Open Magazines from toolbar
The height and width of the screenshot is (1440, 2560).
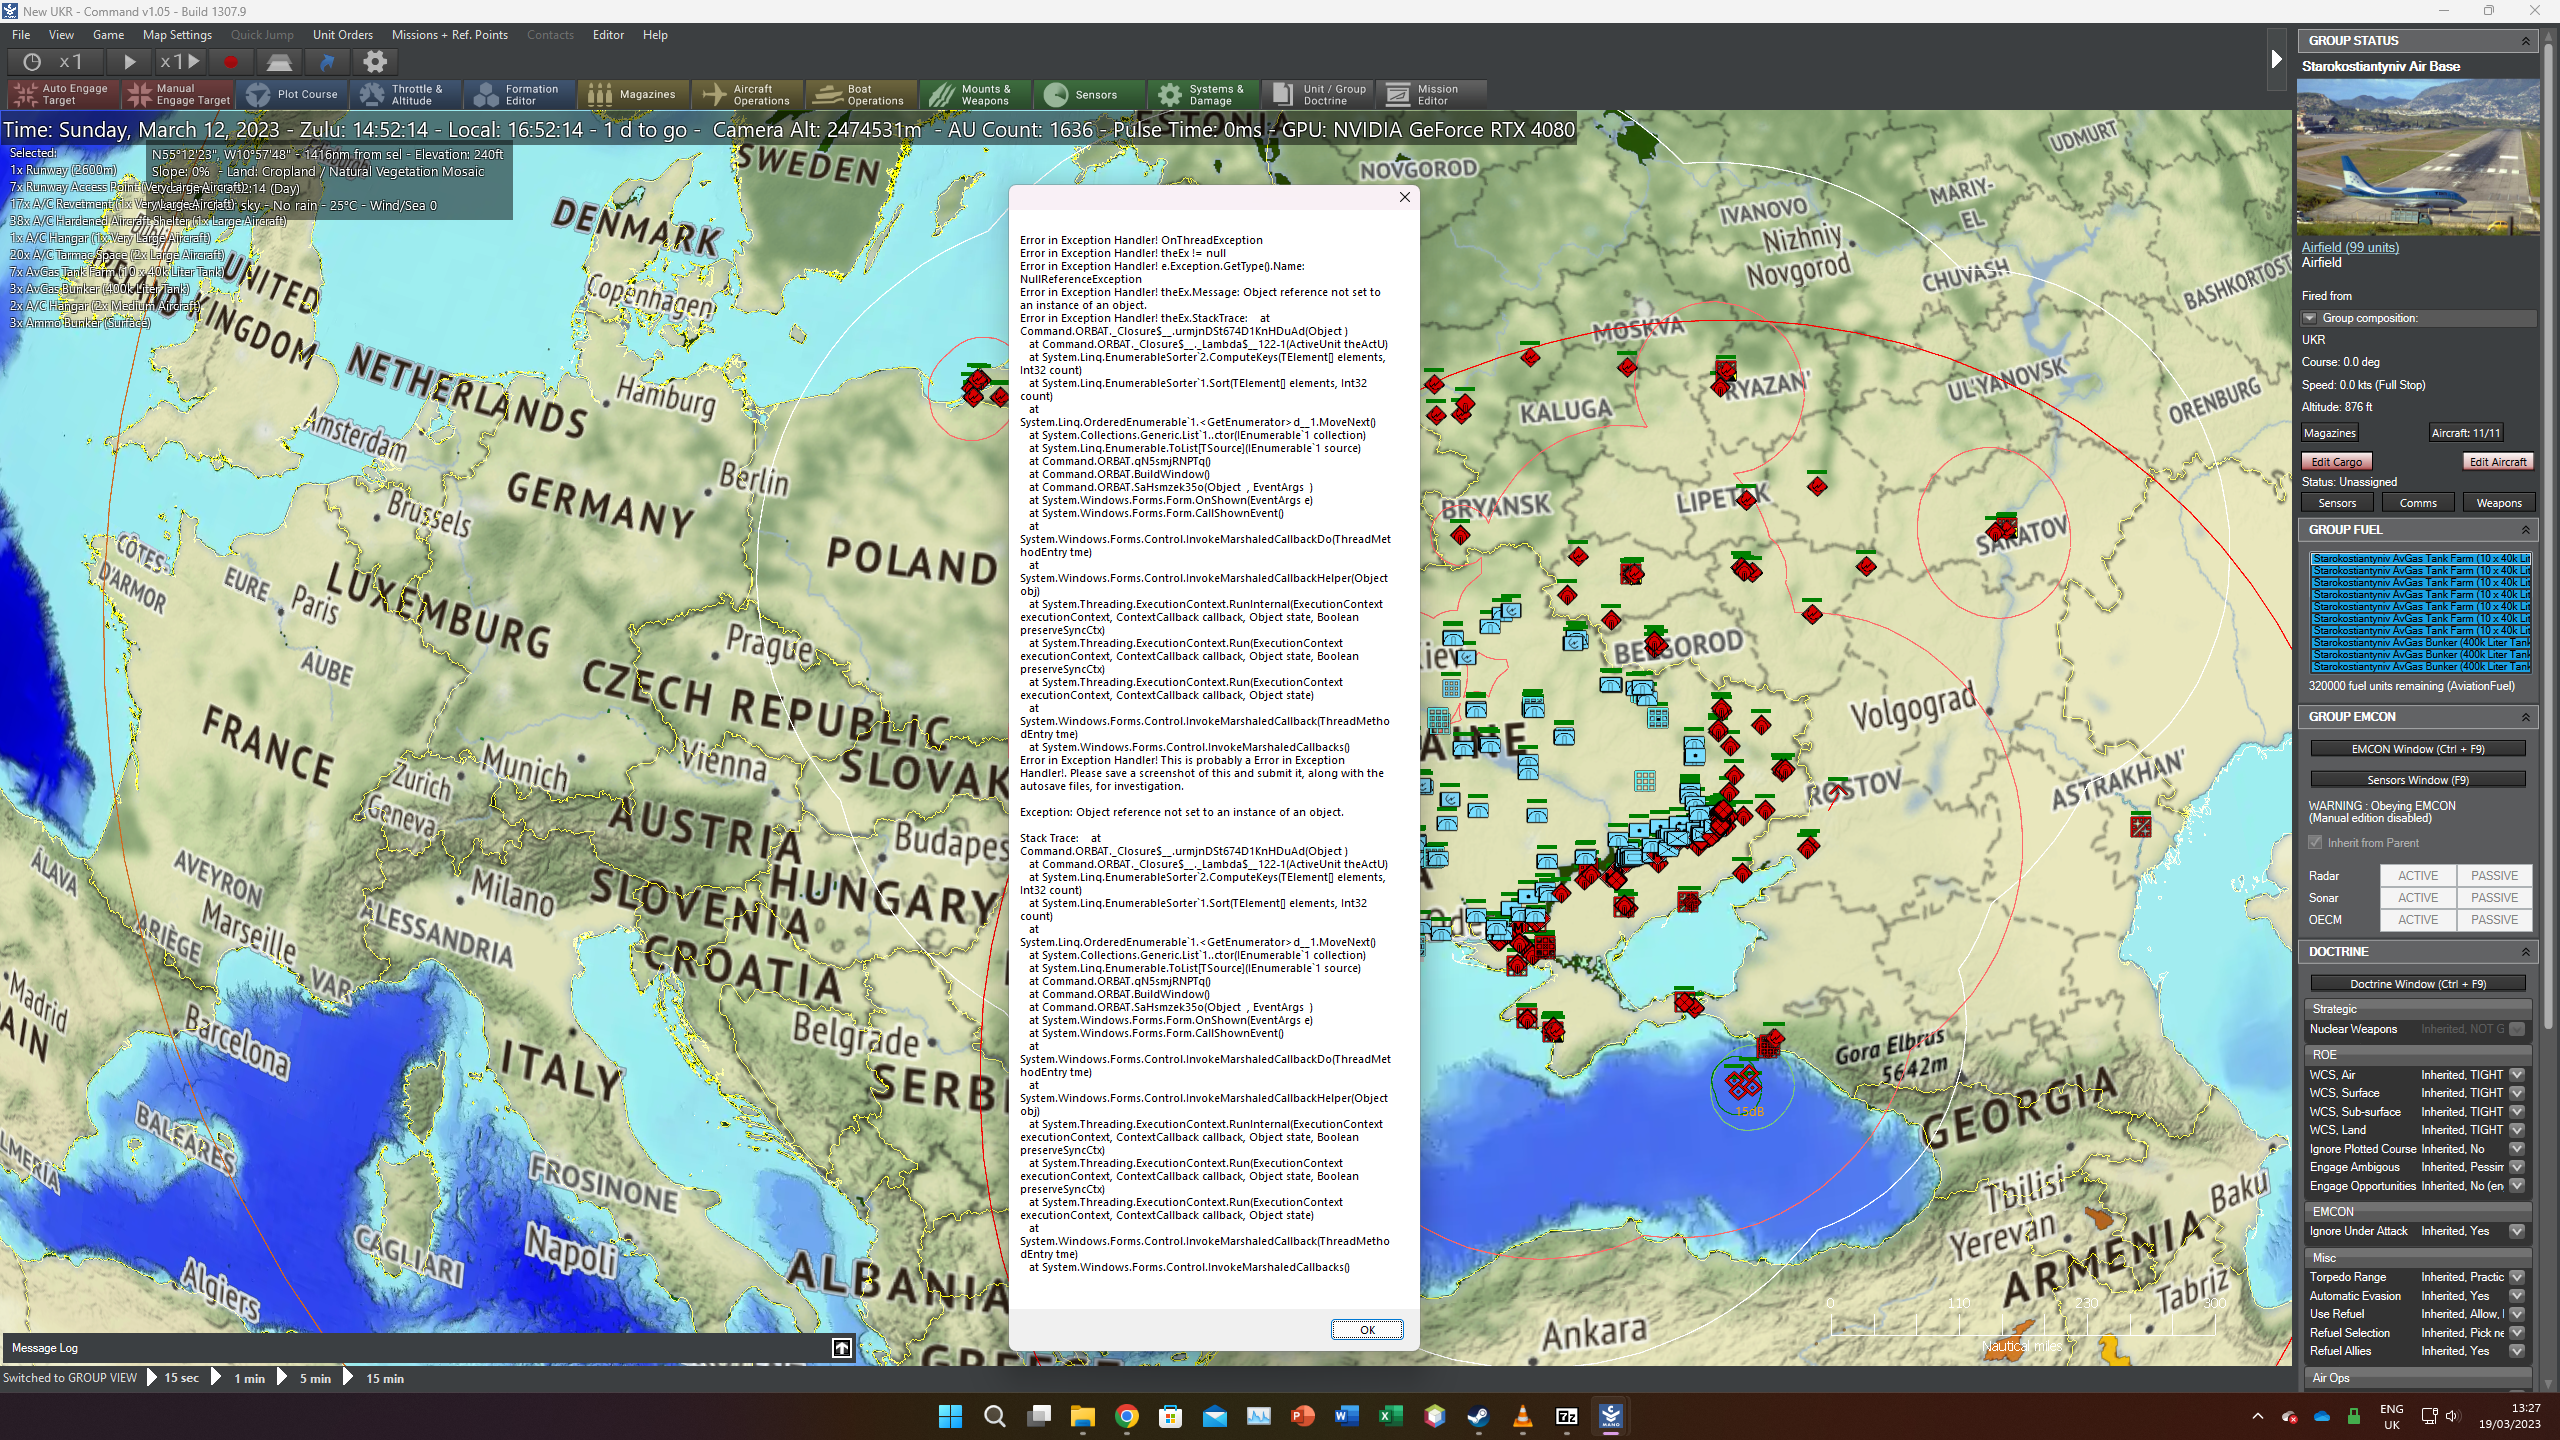point(634,94)
